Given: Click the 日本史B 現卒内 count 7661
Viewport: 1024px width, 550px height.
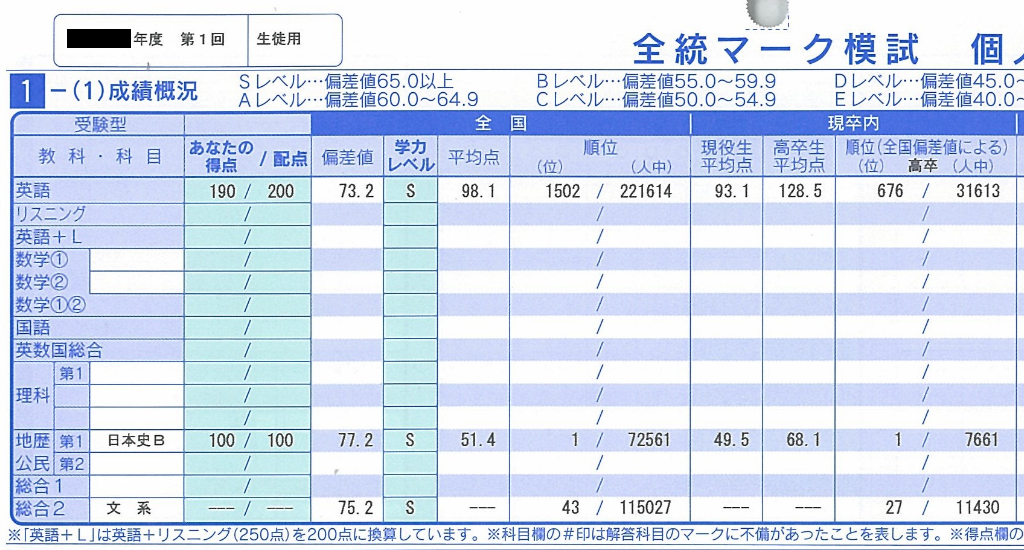Looking at the screenshot, I should 982,440.
